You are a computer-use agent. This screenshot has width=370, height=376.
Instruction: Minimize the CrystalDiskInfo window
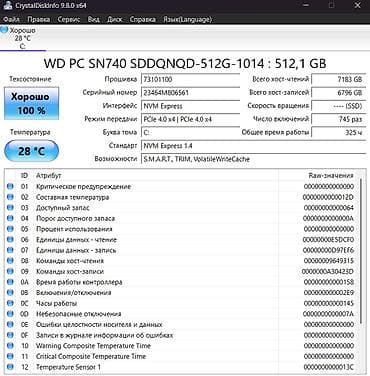[x=306, y=6]
